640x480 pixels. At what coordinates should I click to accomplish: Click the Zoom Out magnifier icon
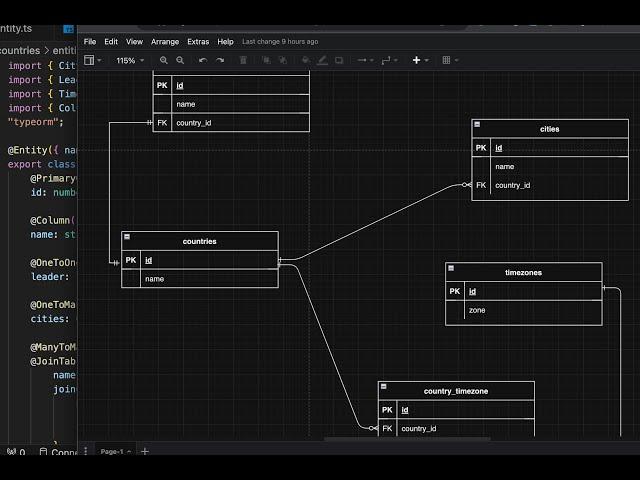point(180,60)
